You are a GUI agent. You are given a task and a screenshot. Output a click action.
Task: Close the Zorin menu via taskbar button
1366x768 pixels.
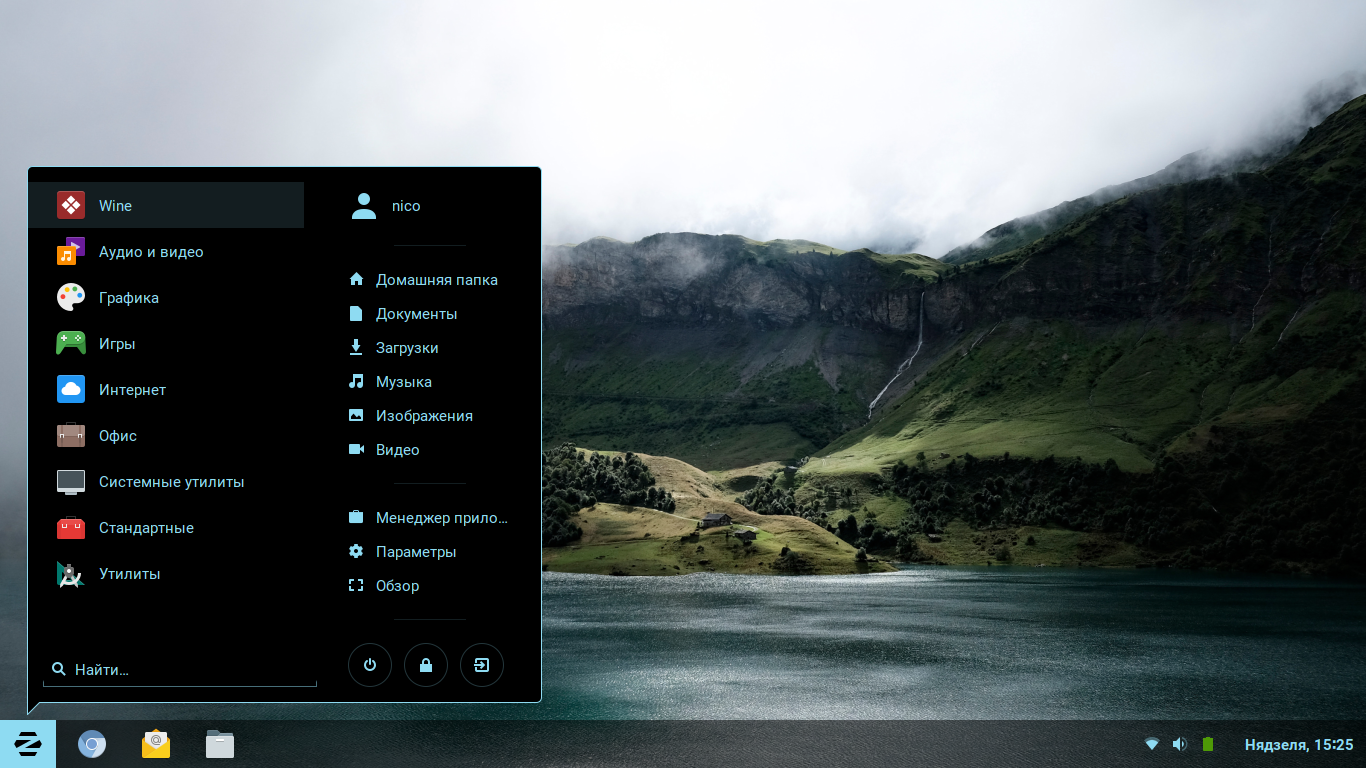tap(28, 744)
